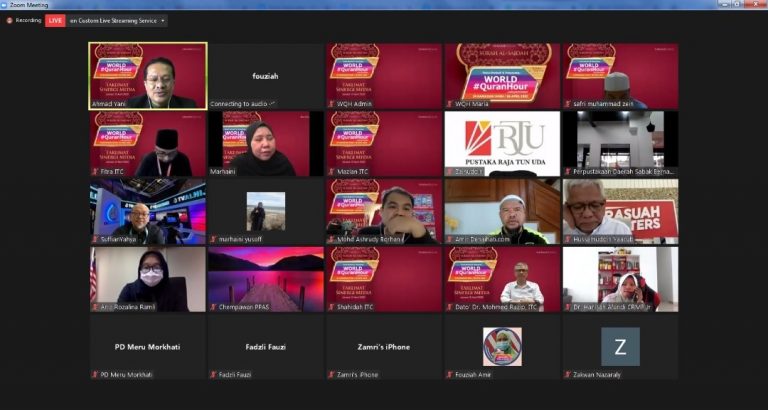
Task: Select the Ahmad Yani active speaker video tile
Action: click(148, 76)
